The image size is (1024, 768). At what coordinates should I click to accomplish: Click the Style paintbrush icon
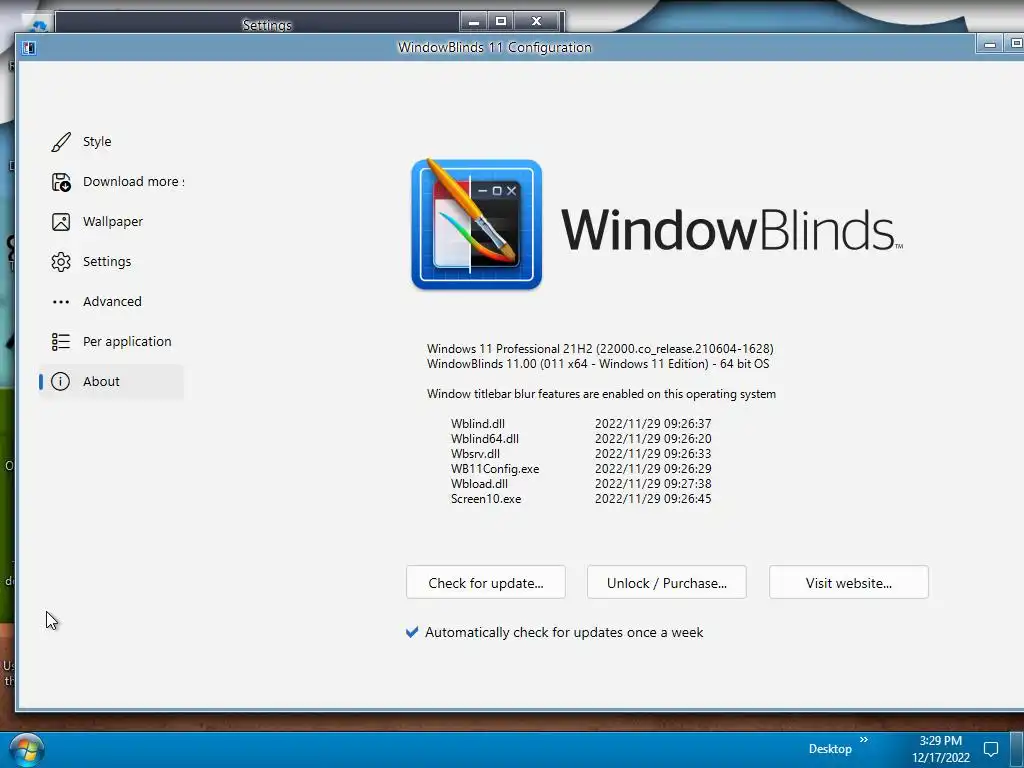click(x=61, y=142)
